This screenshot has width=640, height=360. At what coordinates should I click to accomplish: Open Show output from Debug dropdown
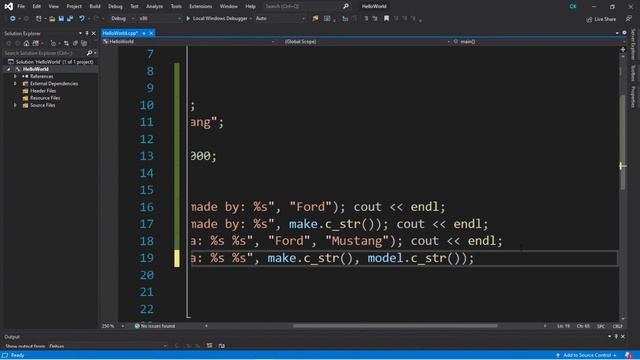pos(108,346)
